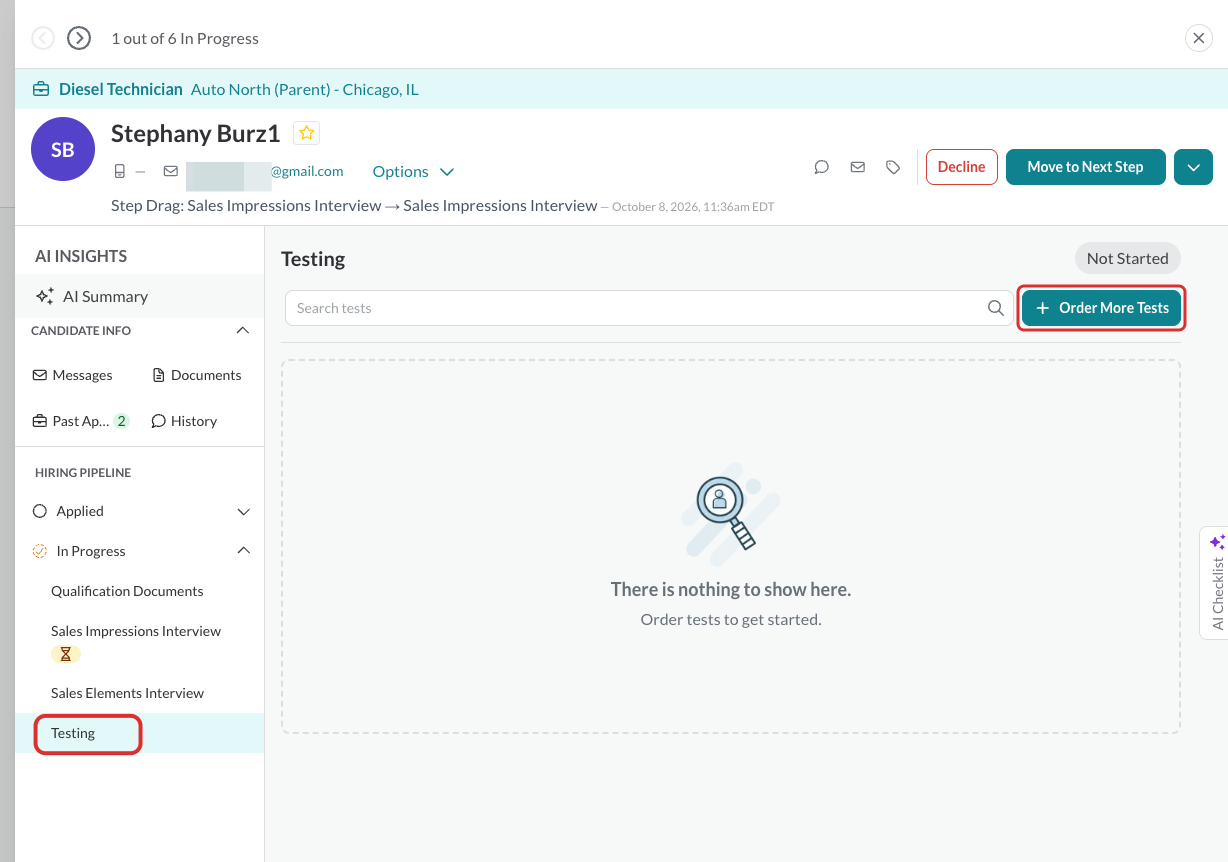Collapse the In Progress pipeline stage
This screenshot has width=1228, height=862.
pyautogui.click(x=243, y=551)
